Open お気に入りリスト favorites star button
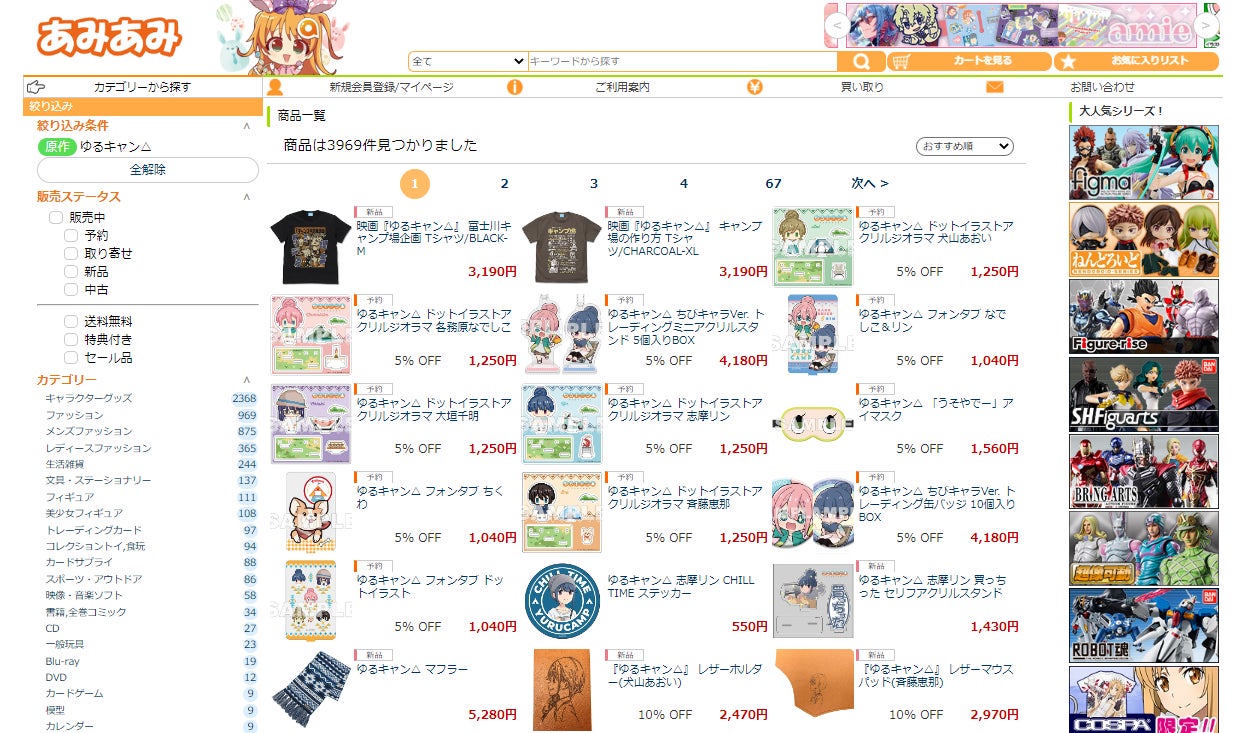The height and width of the screenshot is (733, 1252). (1136, 61)
